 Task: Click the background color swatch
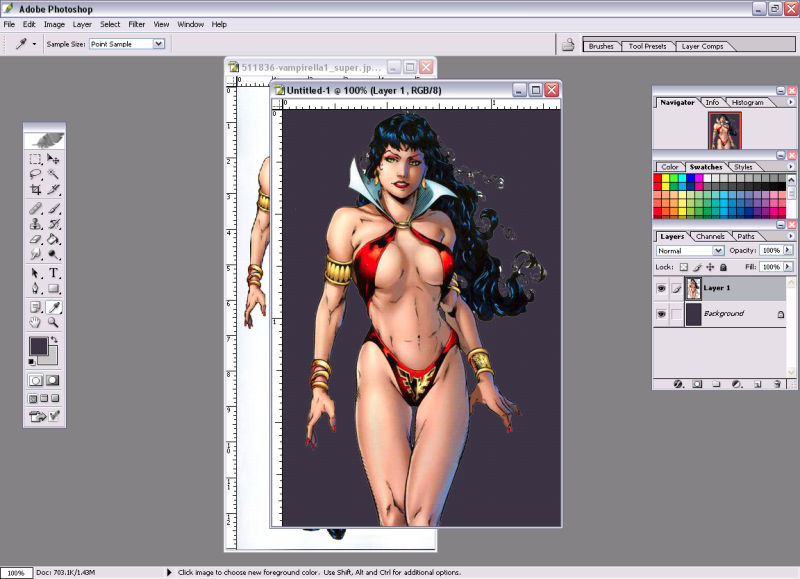coord(52,358)
